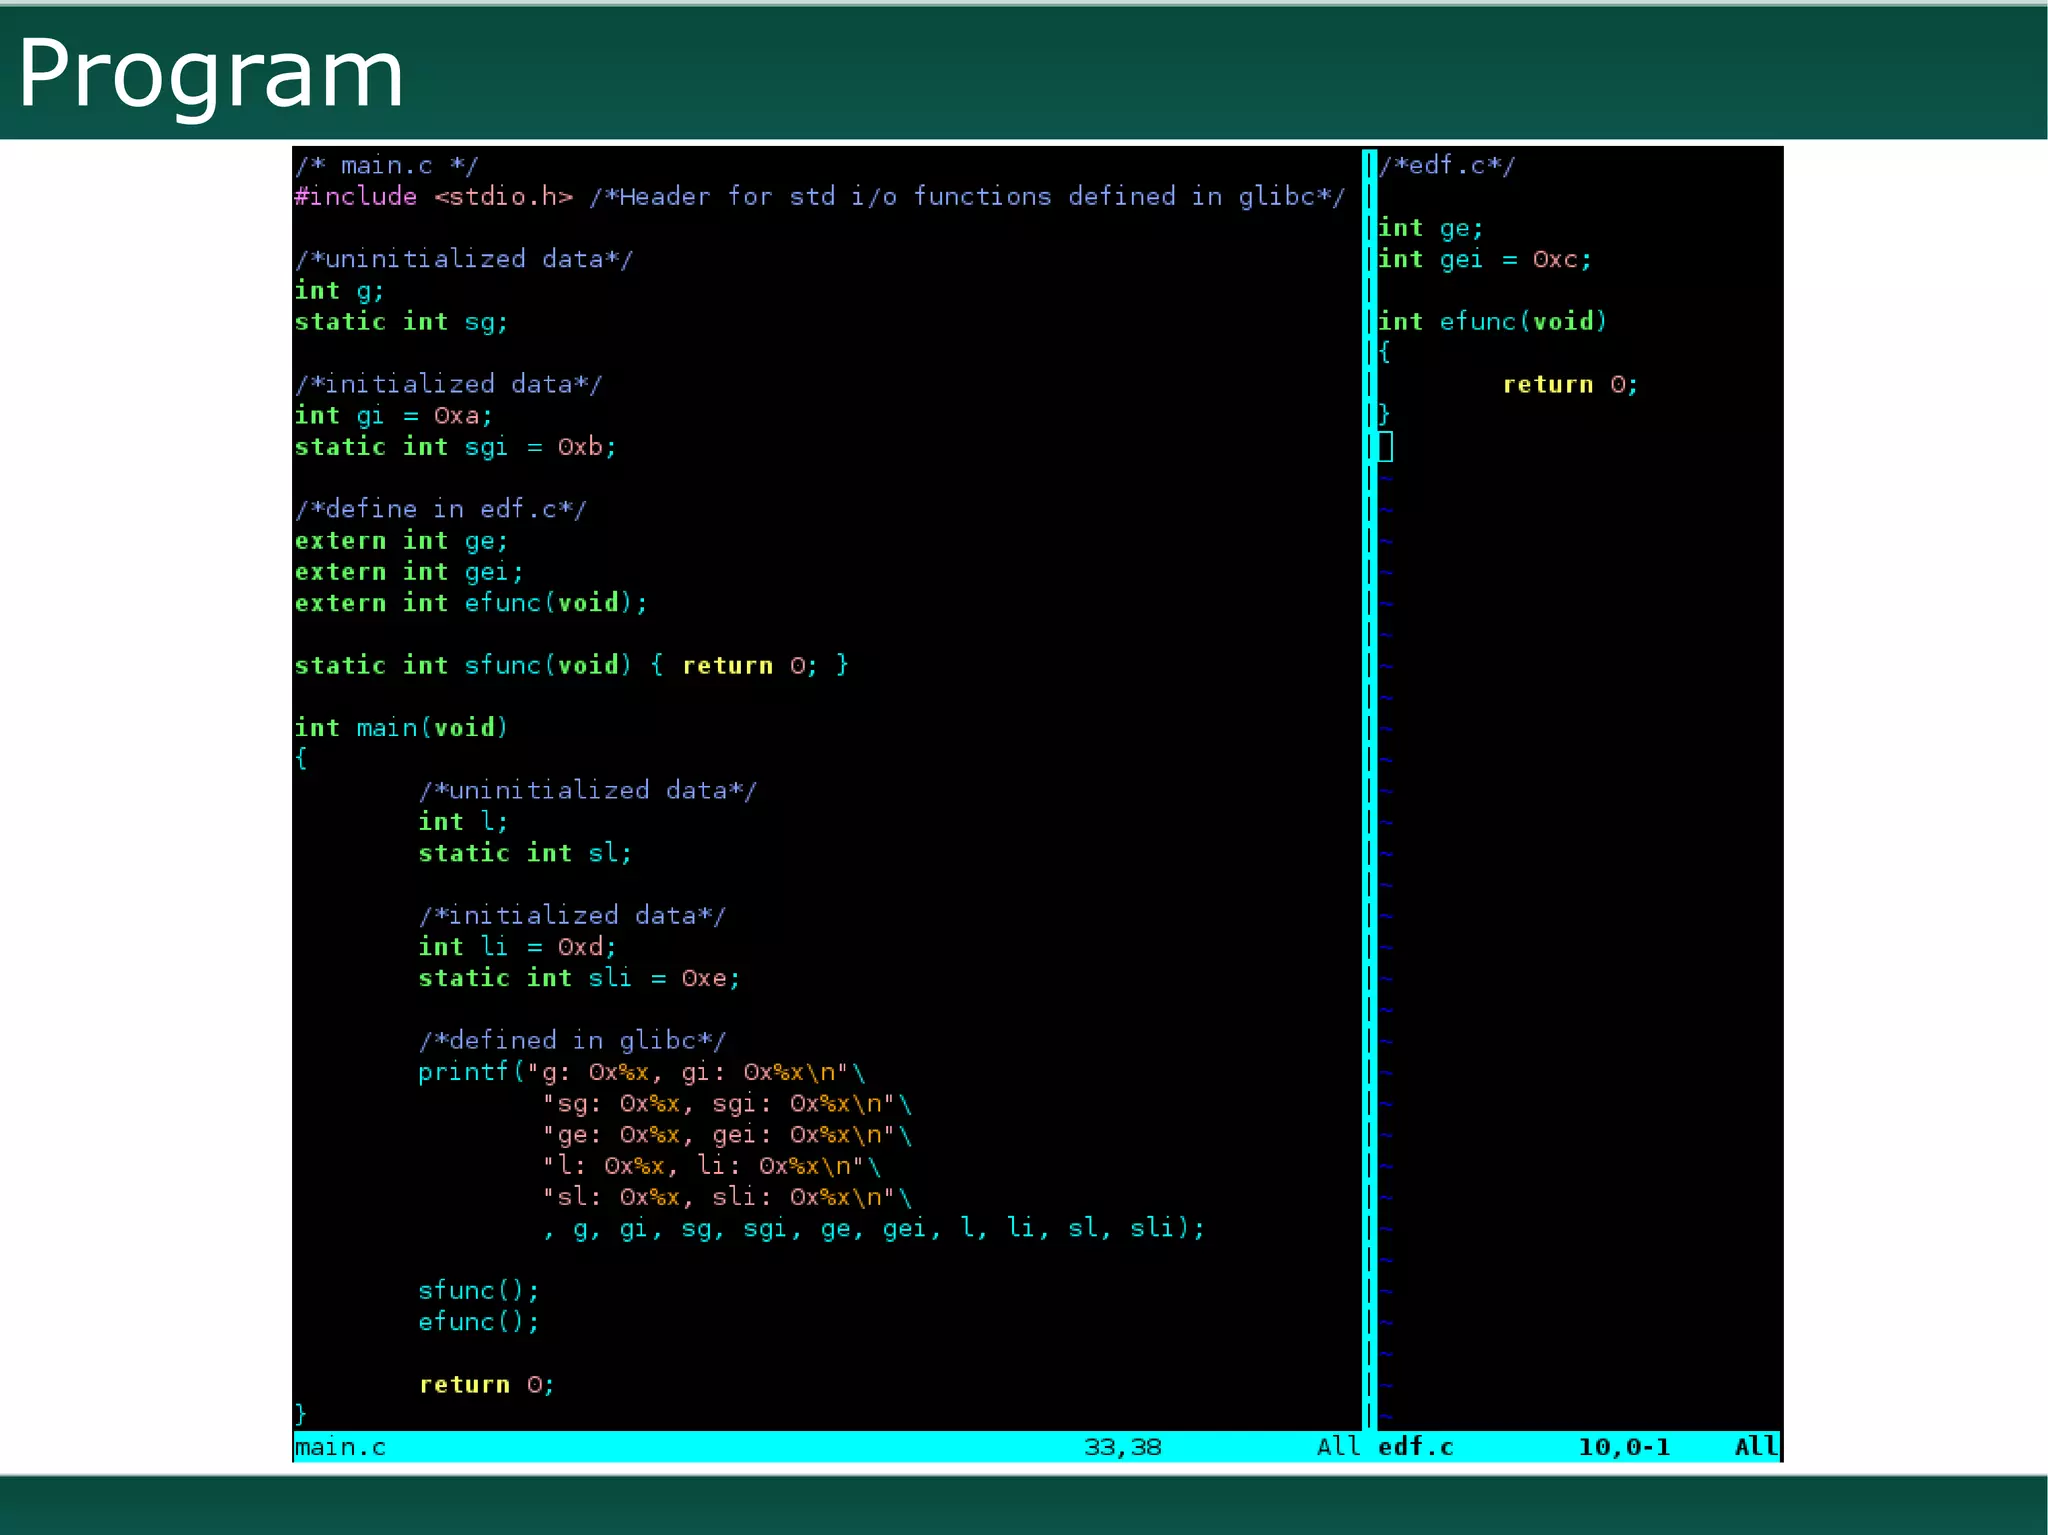
Task: Click the 'main.c' status line filename
Action: click(x=340, y=1447)
